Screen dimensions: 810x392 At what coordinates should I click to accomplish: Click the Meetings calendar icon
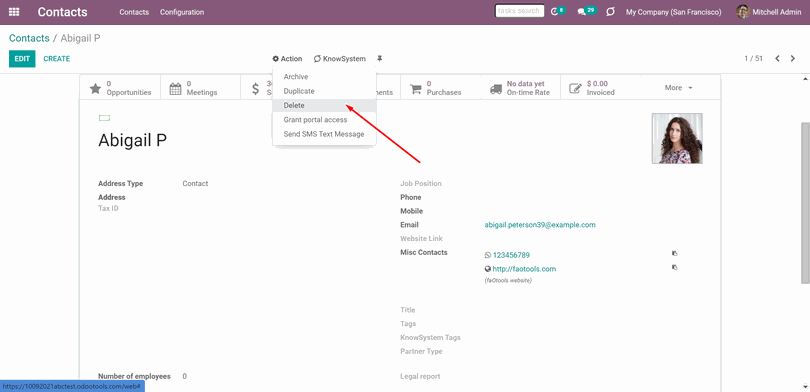[x=176, y=88]
